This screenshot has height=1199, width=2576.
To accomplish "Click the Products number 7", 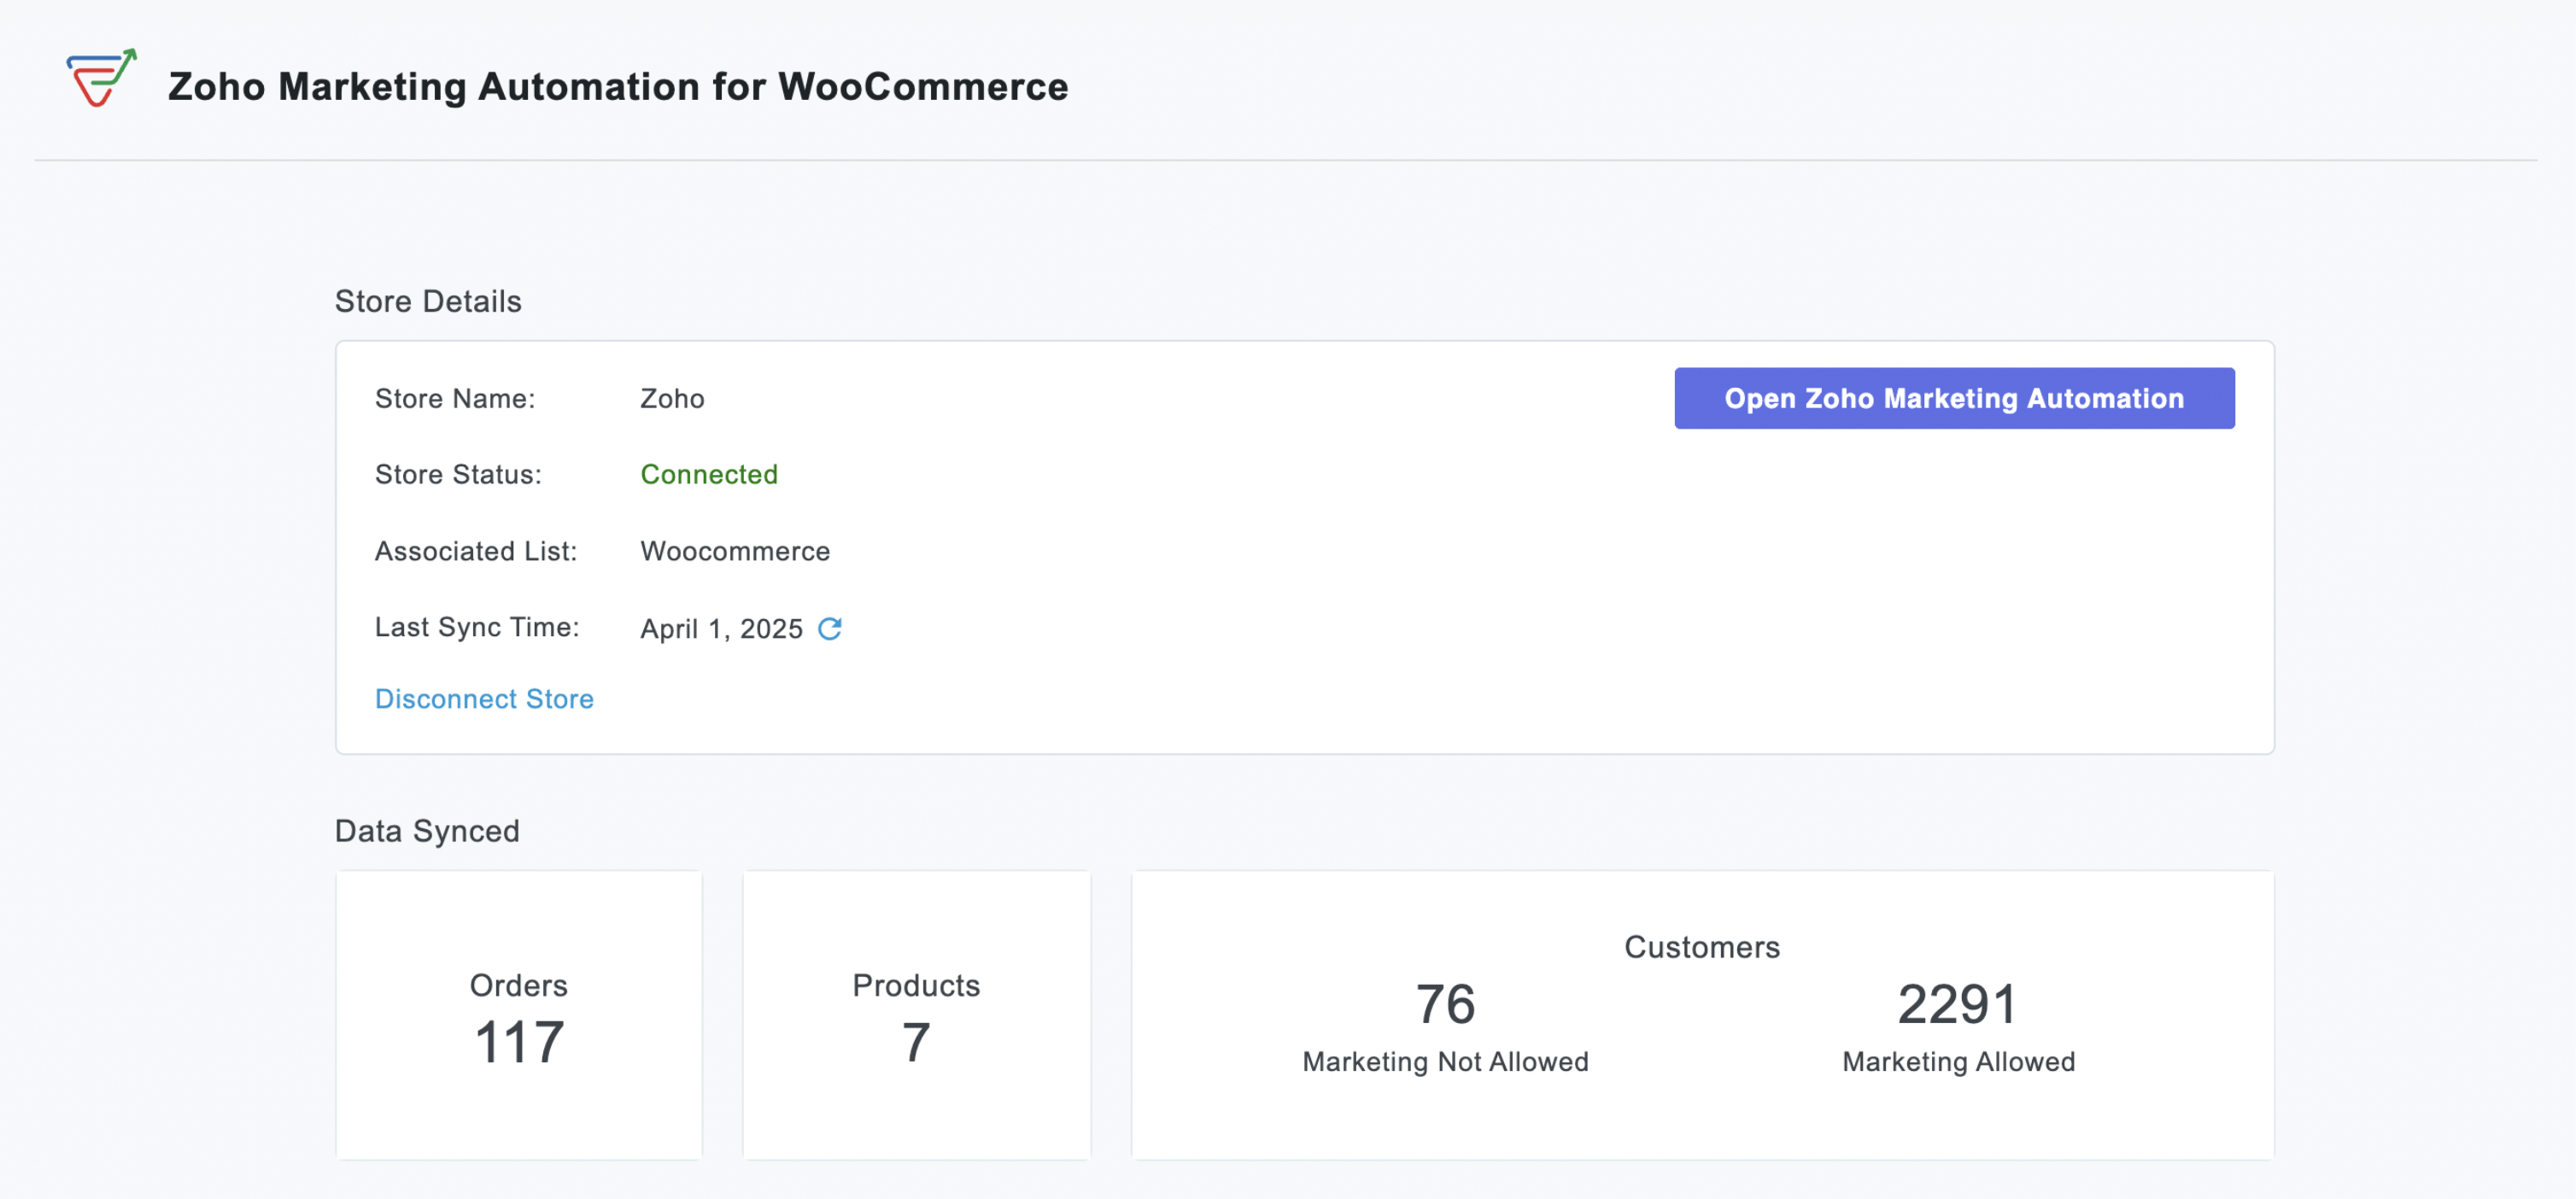I will coord(915,1042).
